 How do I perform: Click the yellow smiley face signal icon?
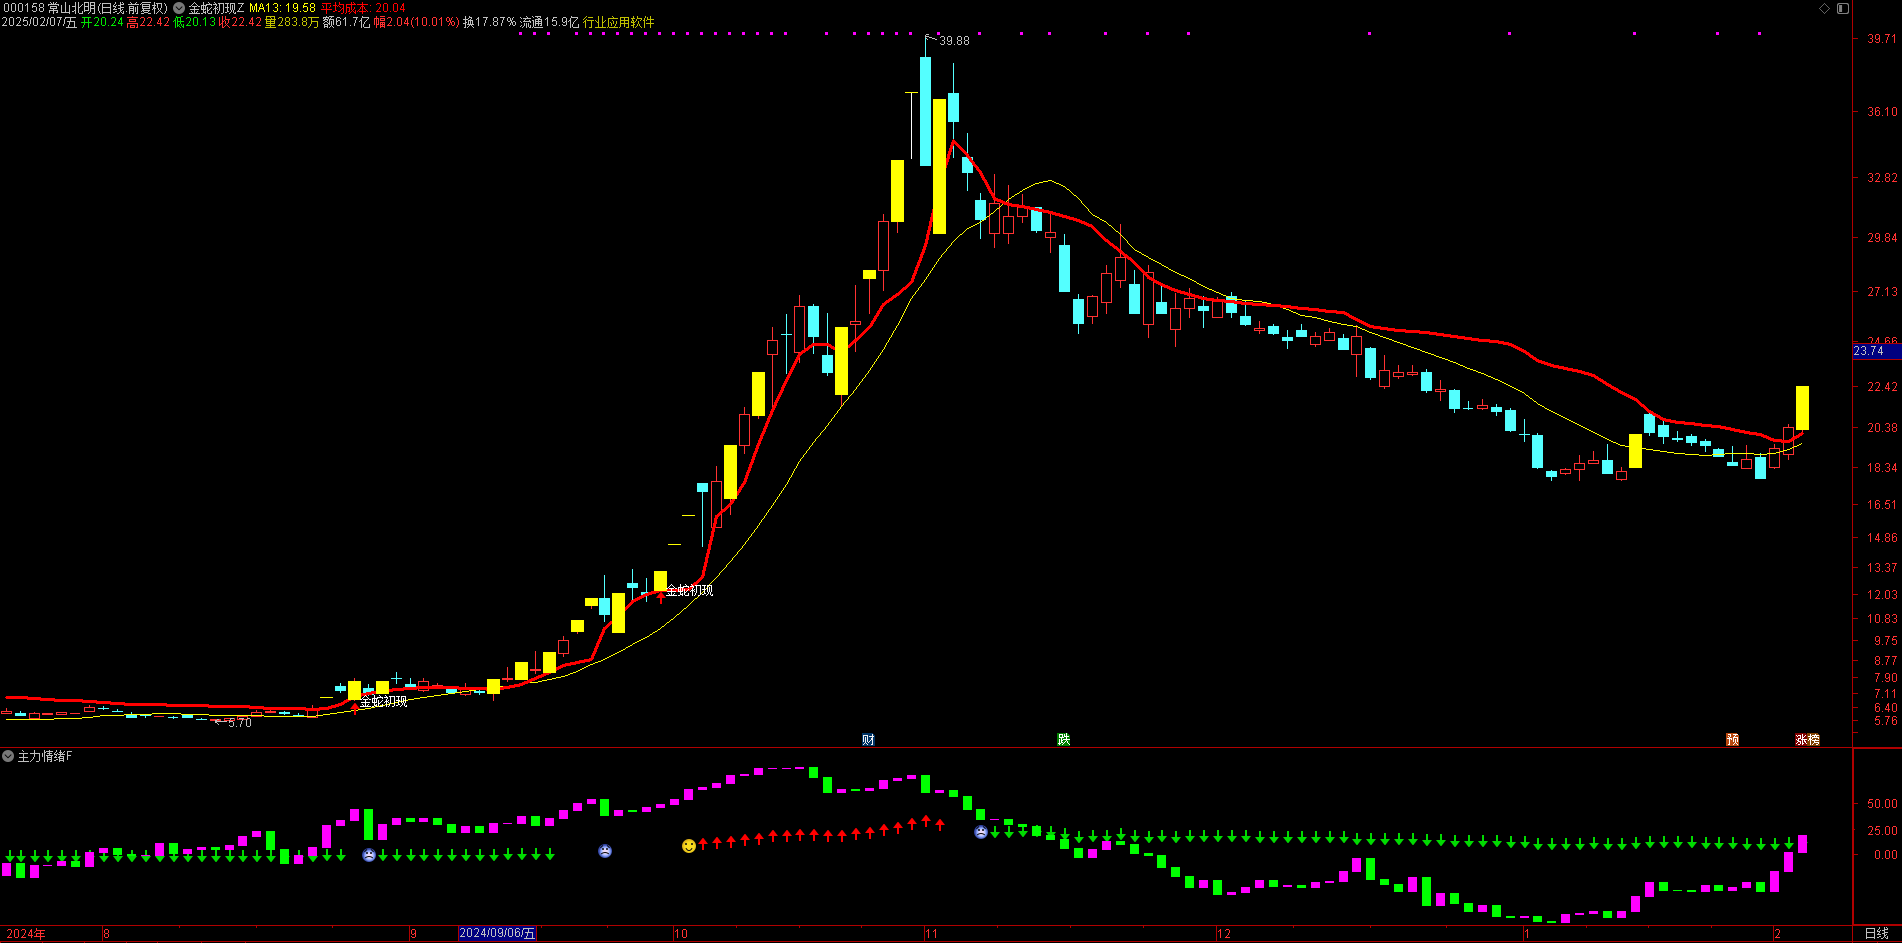point(689,846)
